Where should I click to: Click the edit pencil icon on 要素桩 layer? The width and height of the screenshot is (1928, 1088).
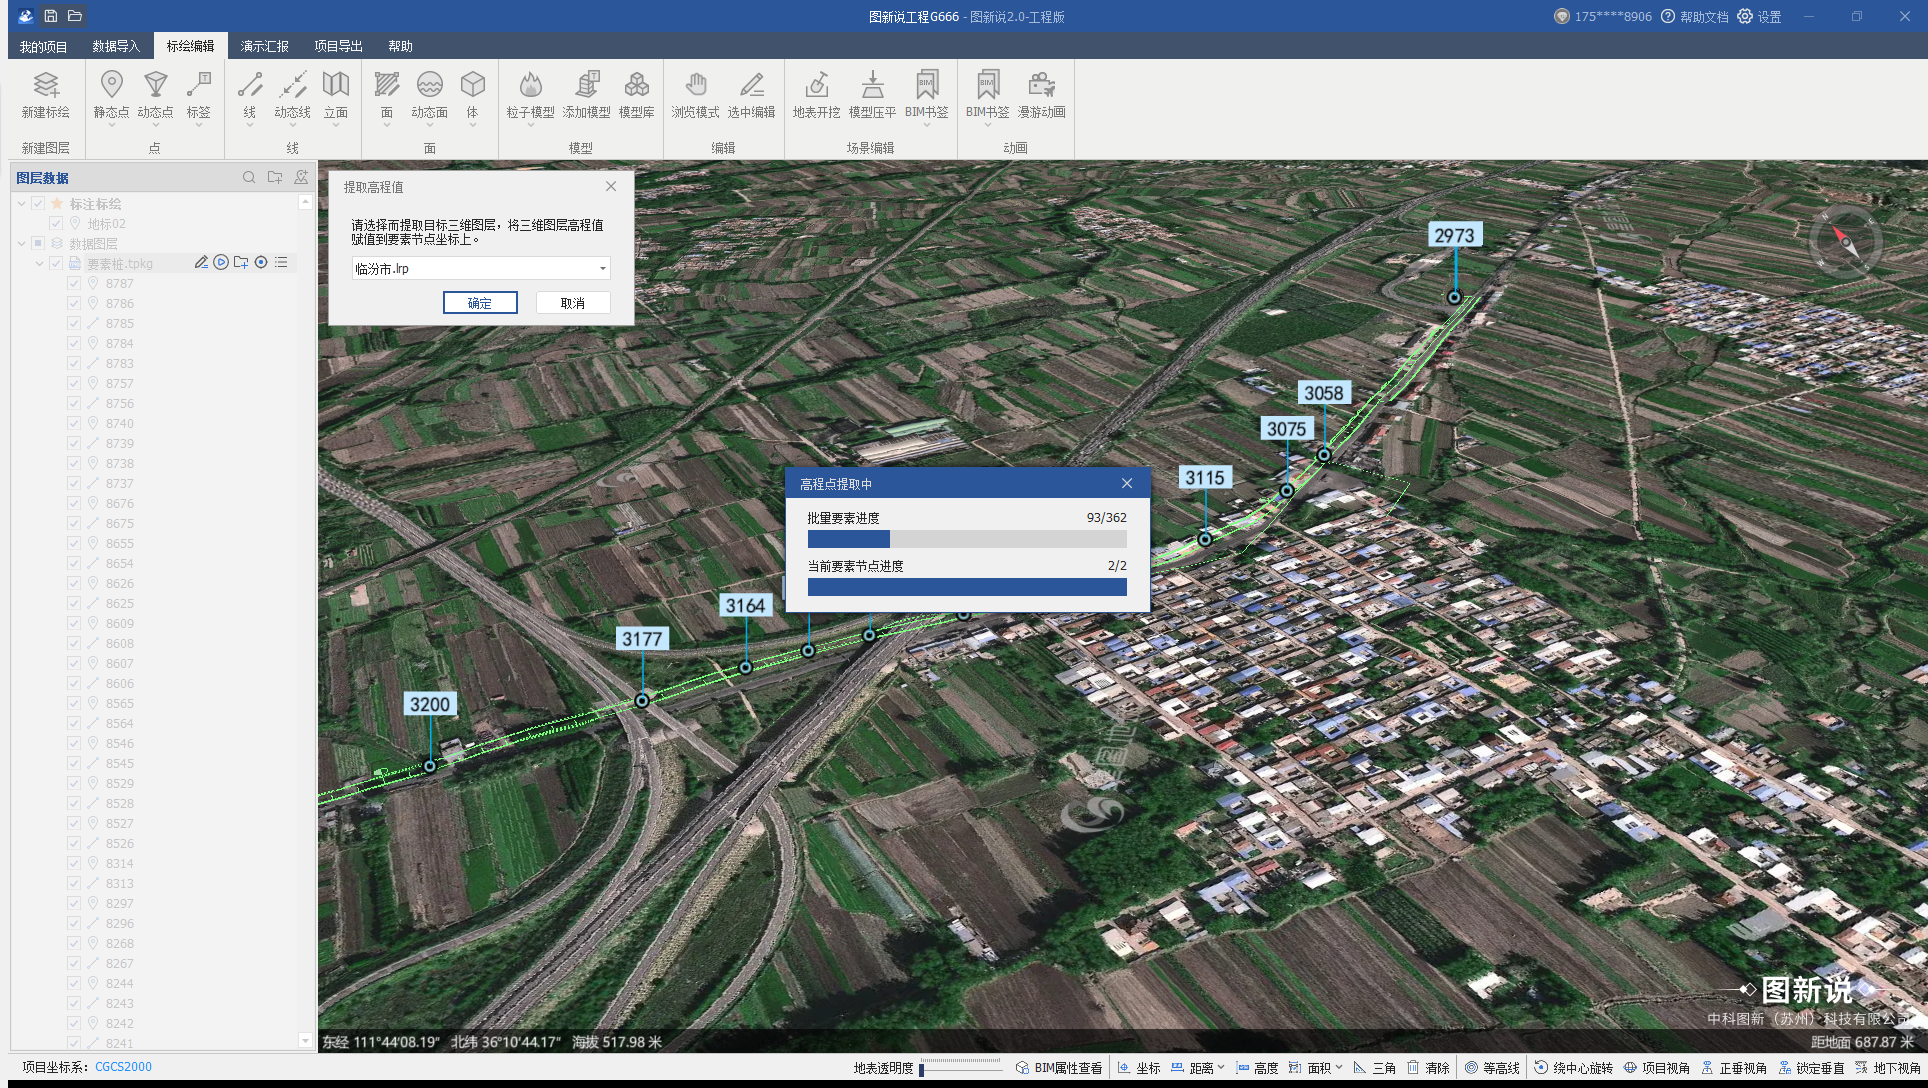point(201,262)
